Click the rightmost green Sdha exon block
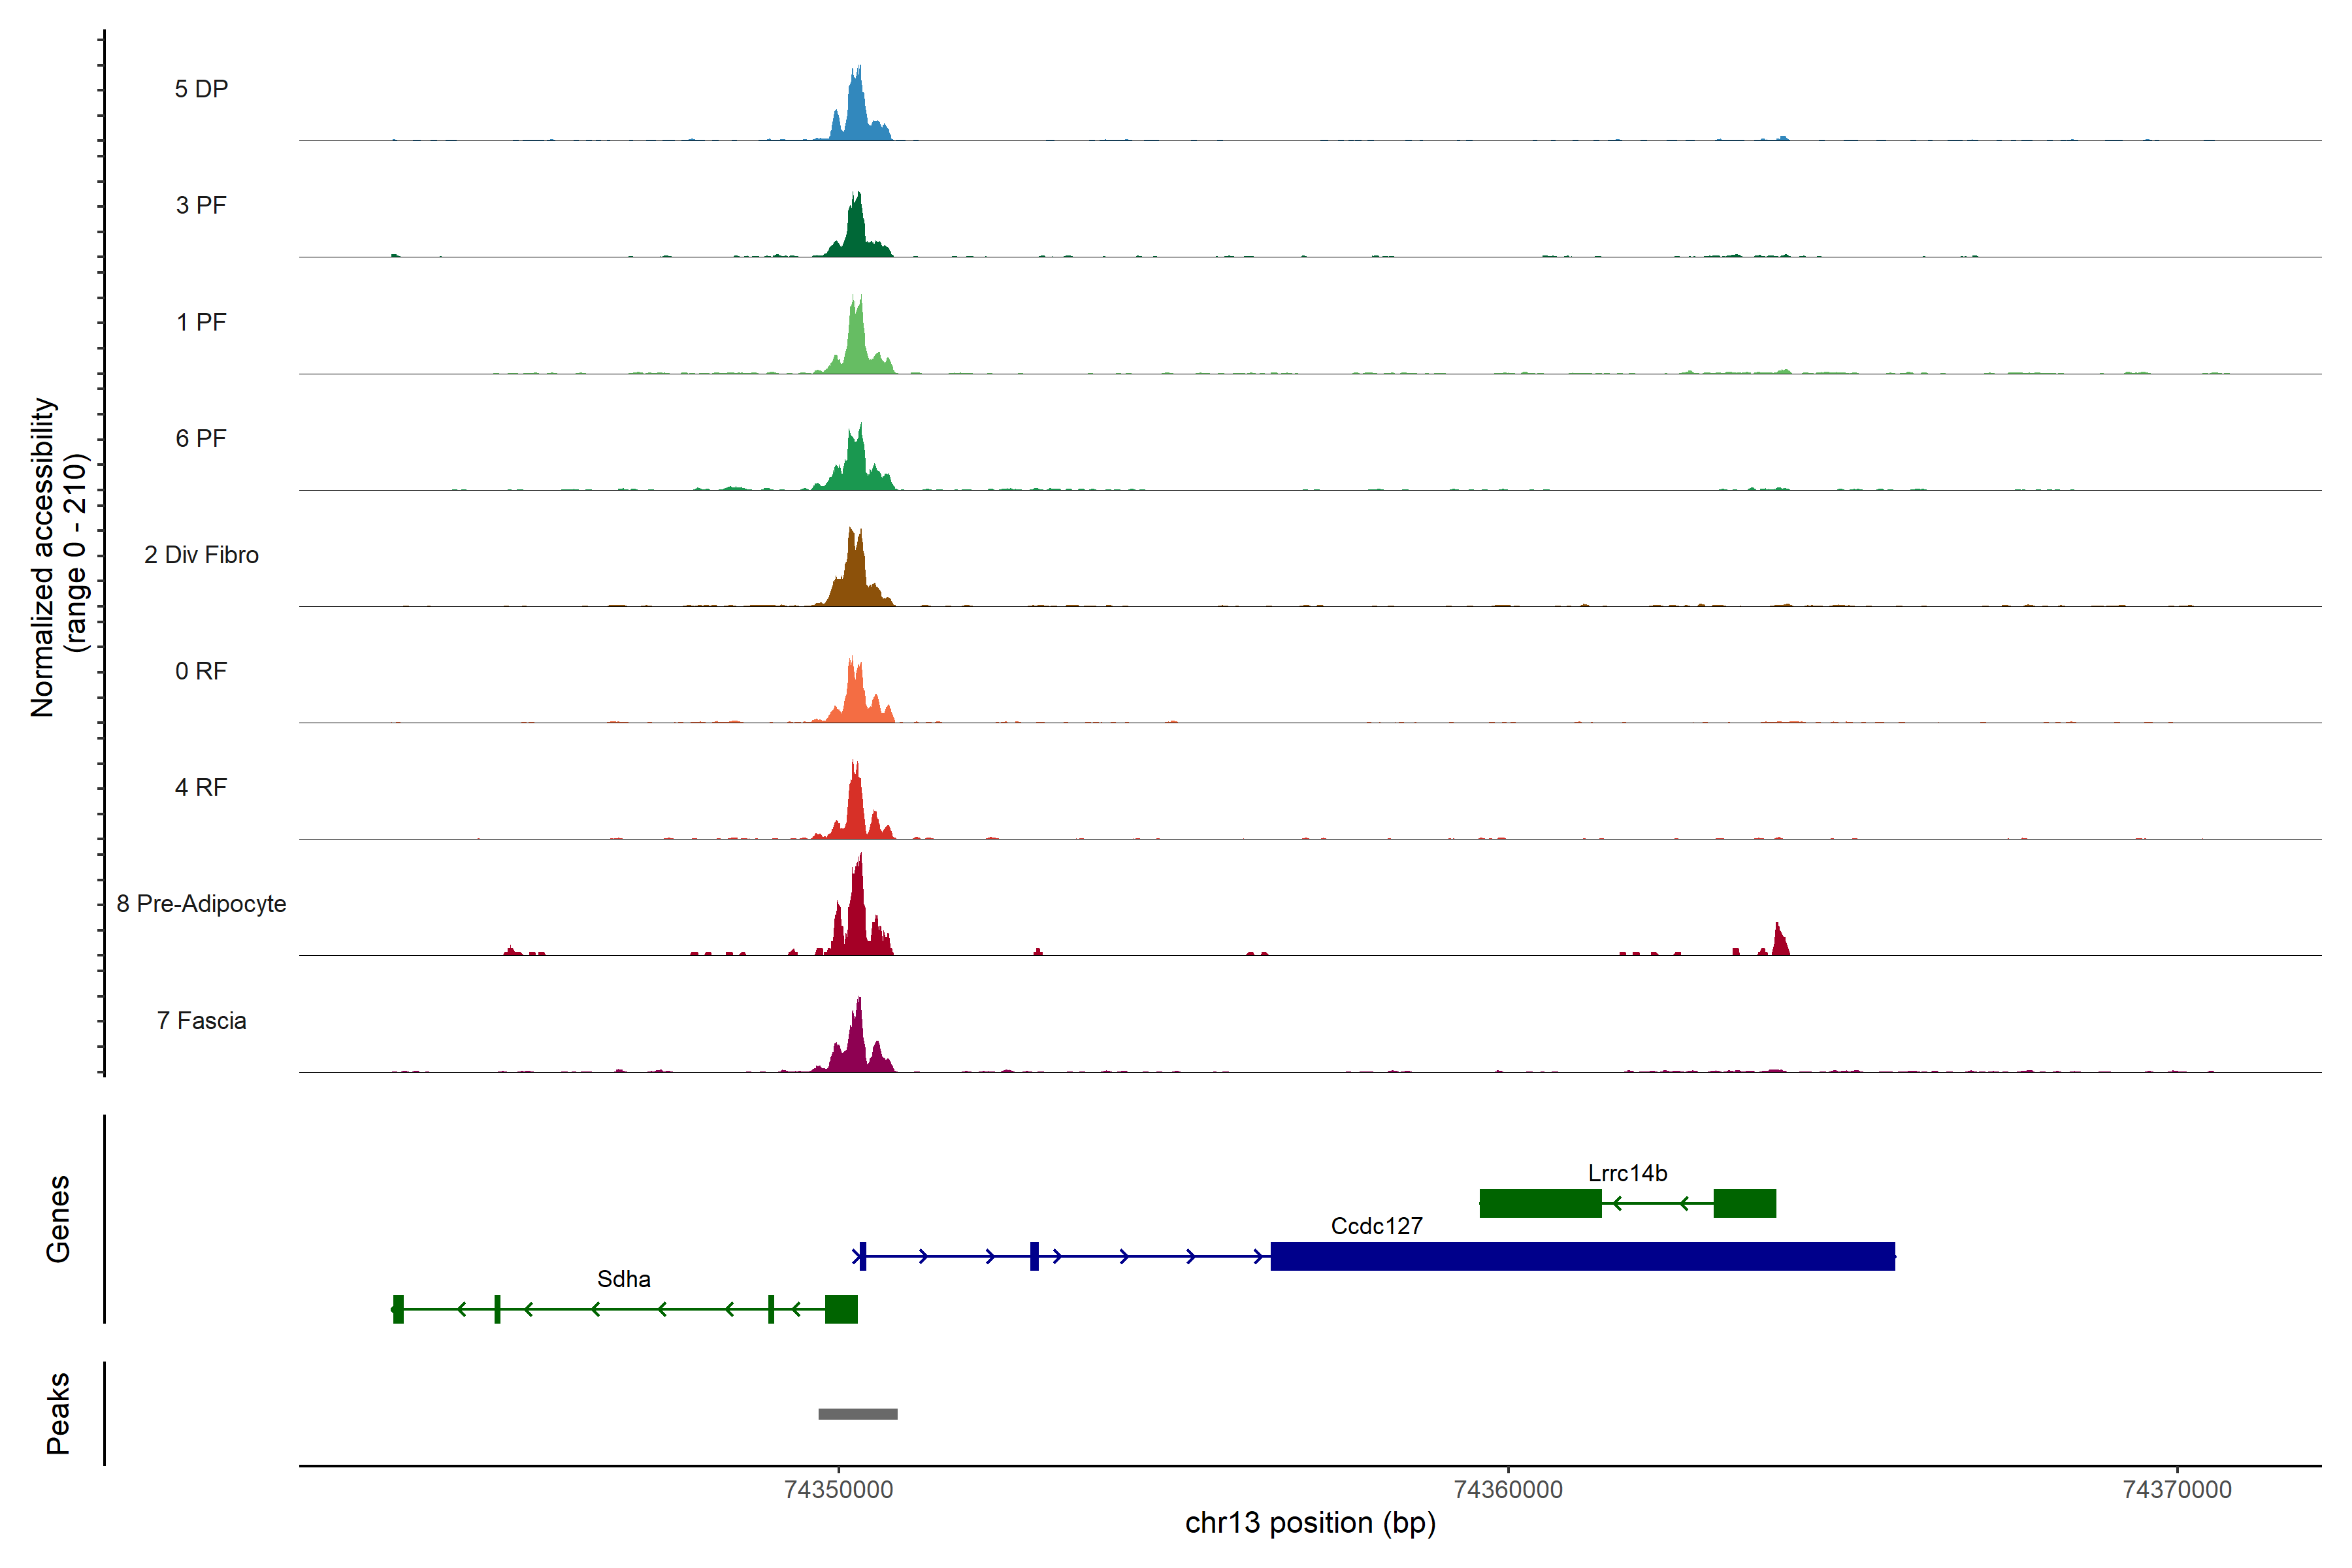 (x=841, y=1309)
